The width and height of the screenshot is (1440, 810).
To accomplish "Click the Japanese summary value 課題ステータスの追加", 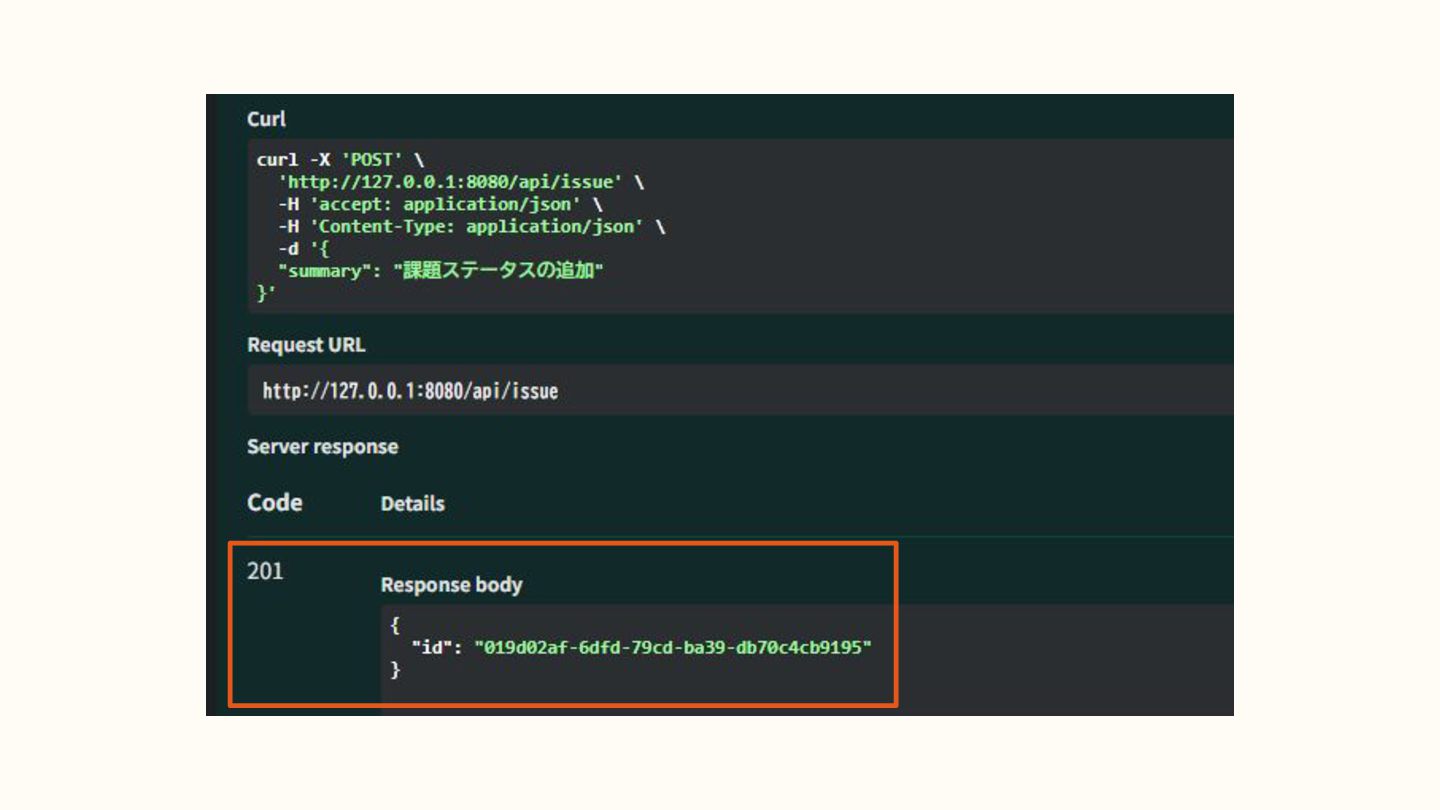I will 499,270.
